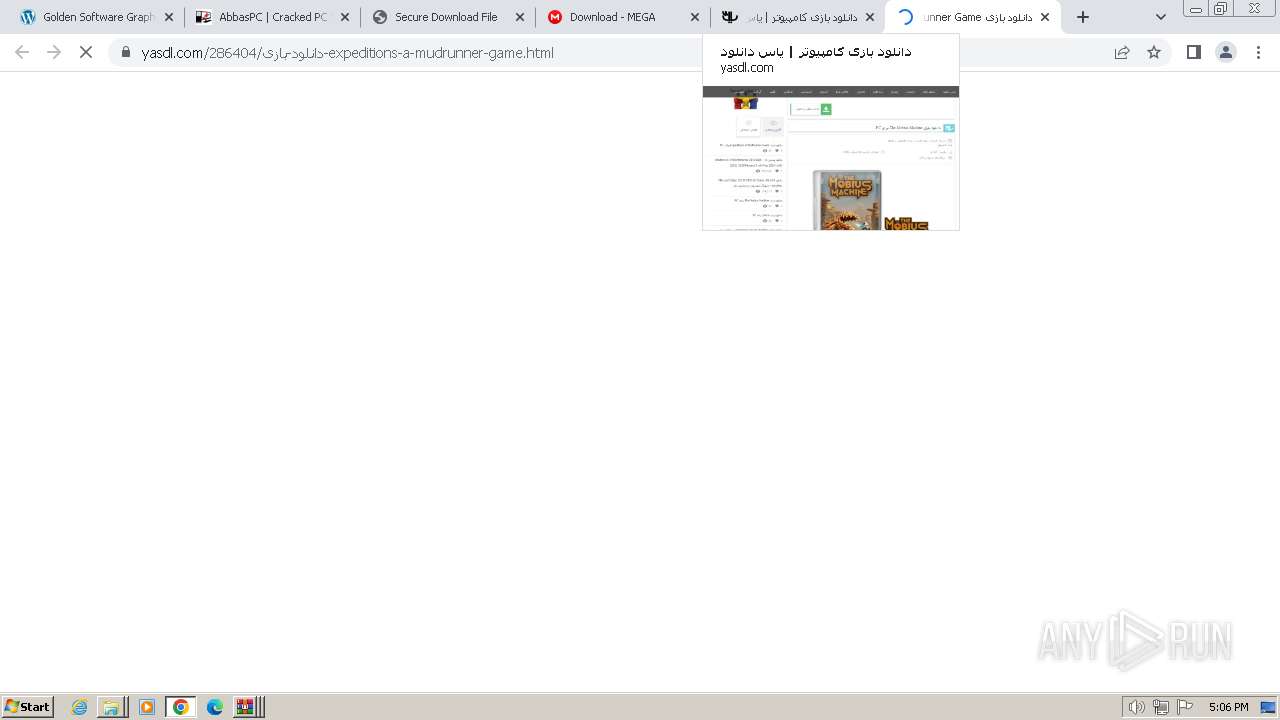Open the volume control tray icon
1280x720 pixels.
click(1136, 707)
